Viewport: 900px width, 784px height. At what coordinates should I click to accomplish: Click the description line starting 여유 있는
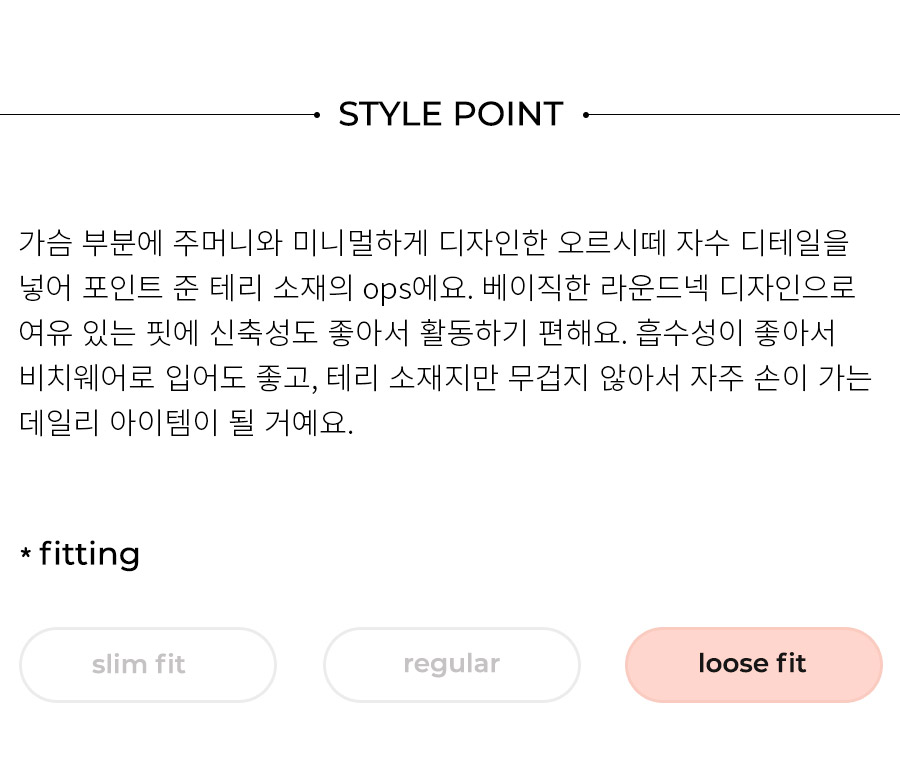coord(426,333)
